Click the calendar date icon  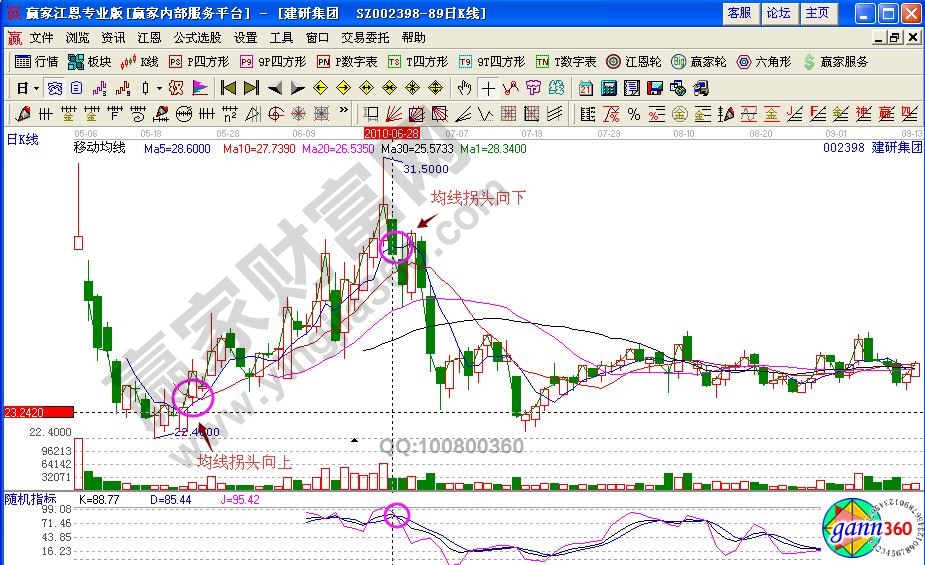(x=586, y=87)
